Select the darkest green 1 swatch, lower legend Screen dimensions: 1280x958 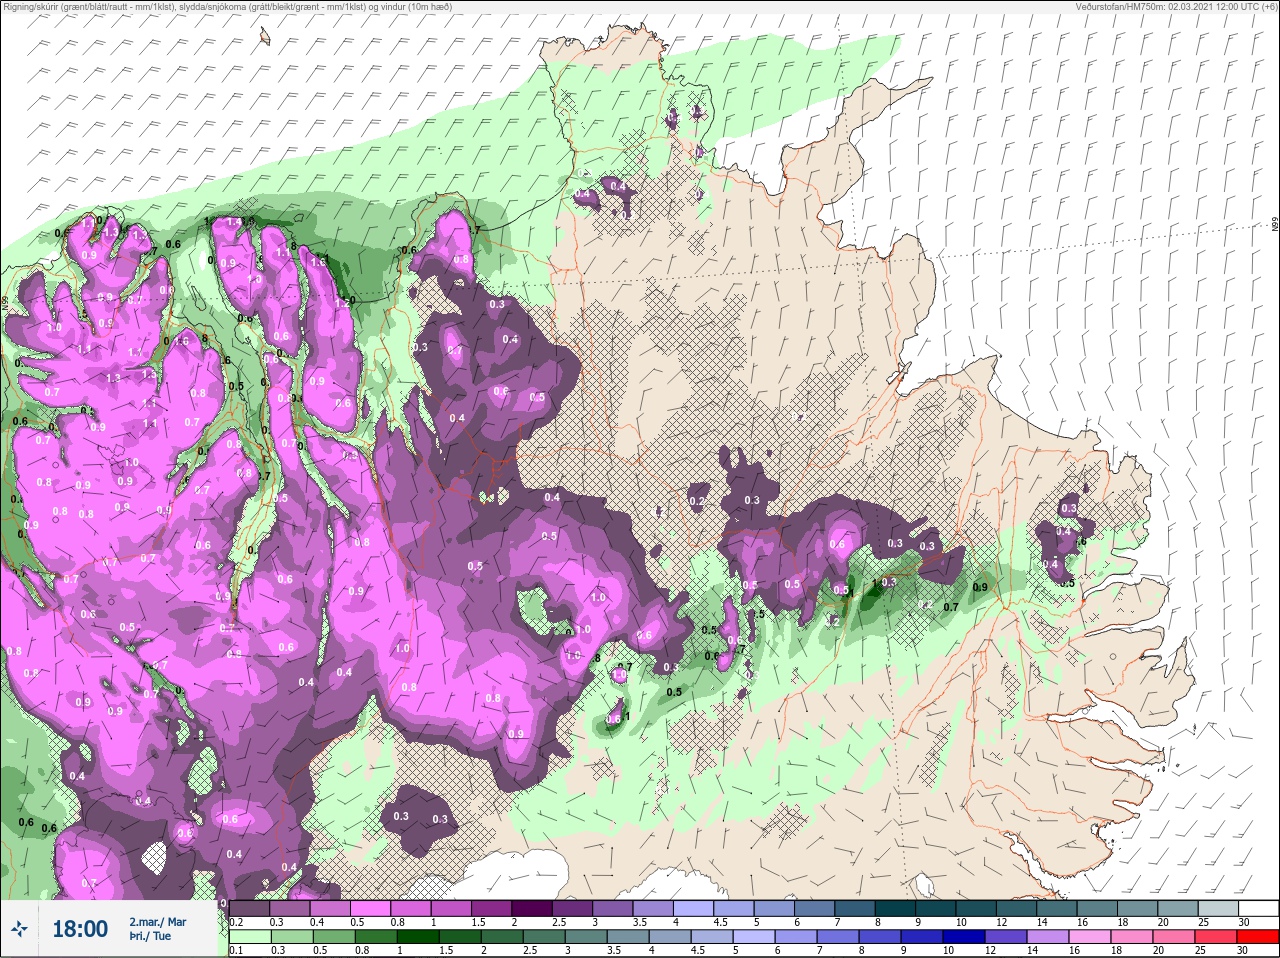(x=419, y=937)
